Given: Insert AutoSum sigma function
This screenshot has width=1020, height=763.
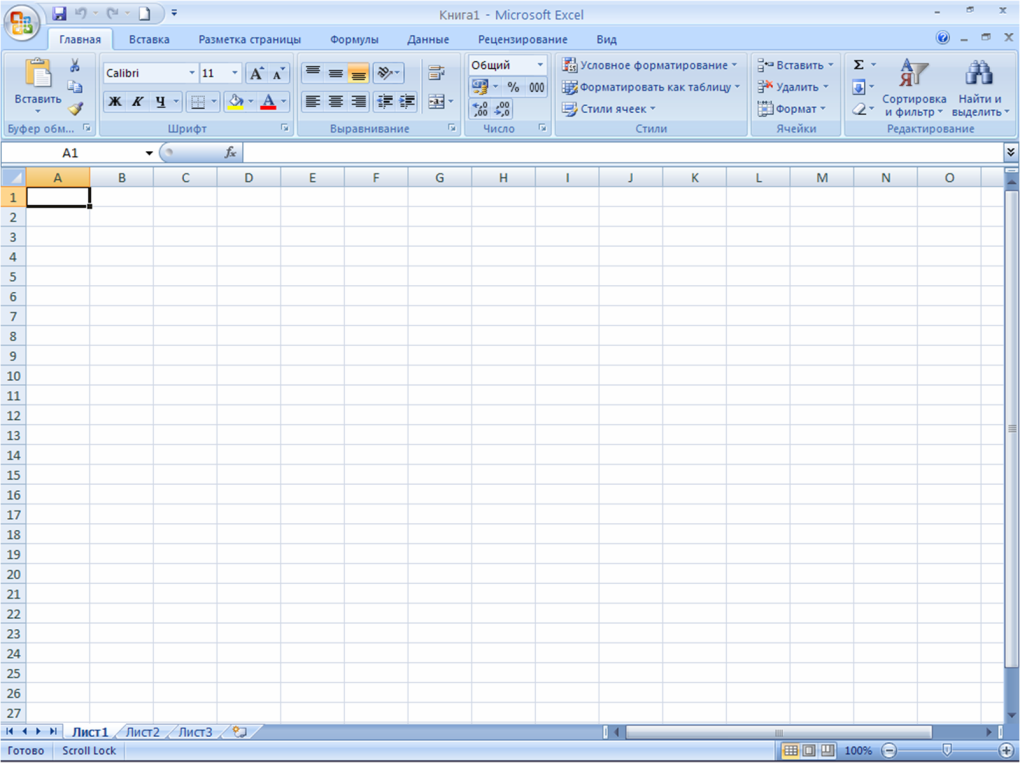Looking at the screenshot, I should 859,65.
